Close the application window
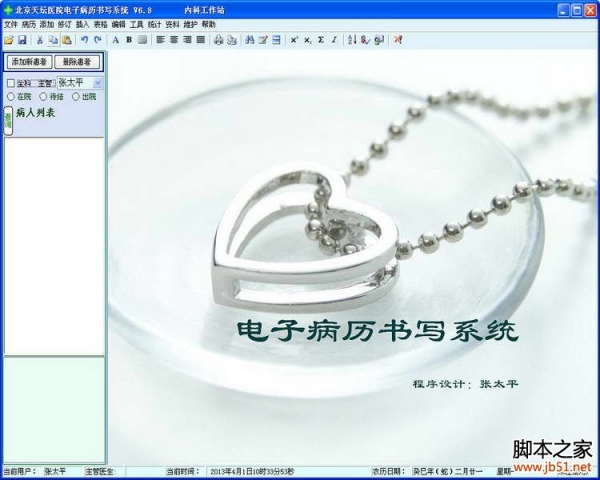This screenshot has width=600, height=480. pos(590,10)
